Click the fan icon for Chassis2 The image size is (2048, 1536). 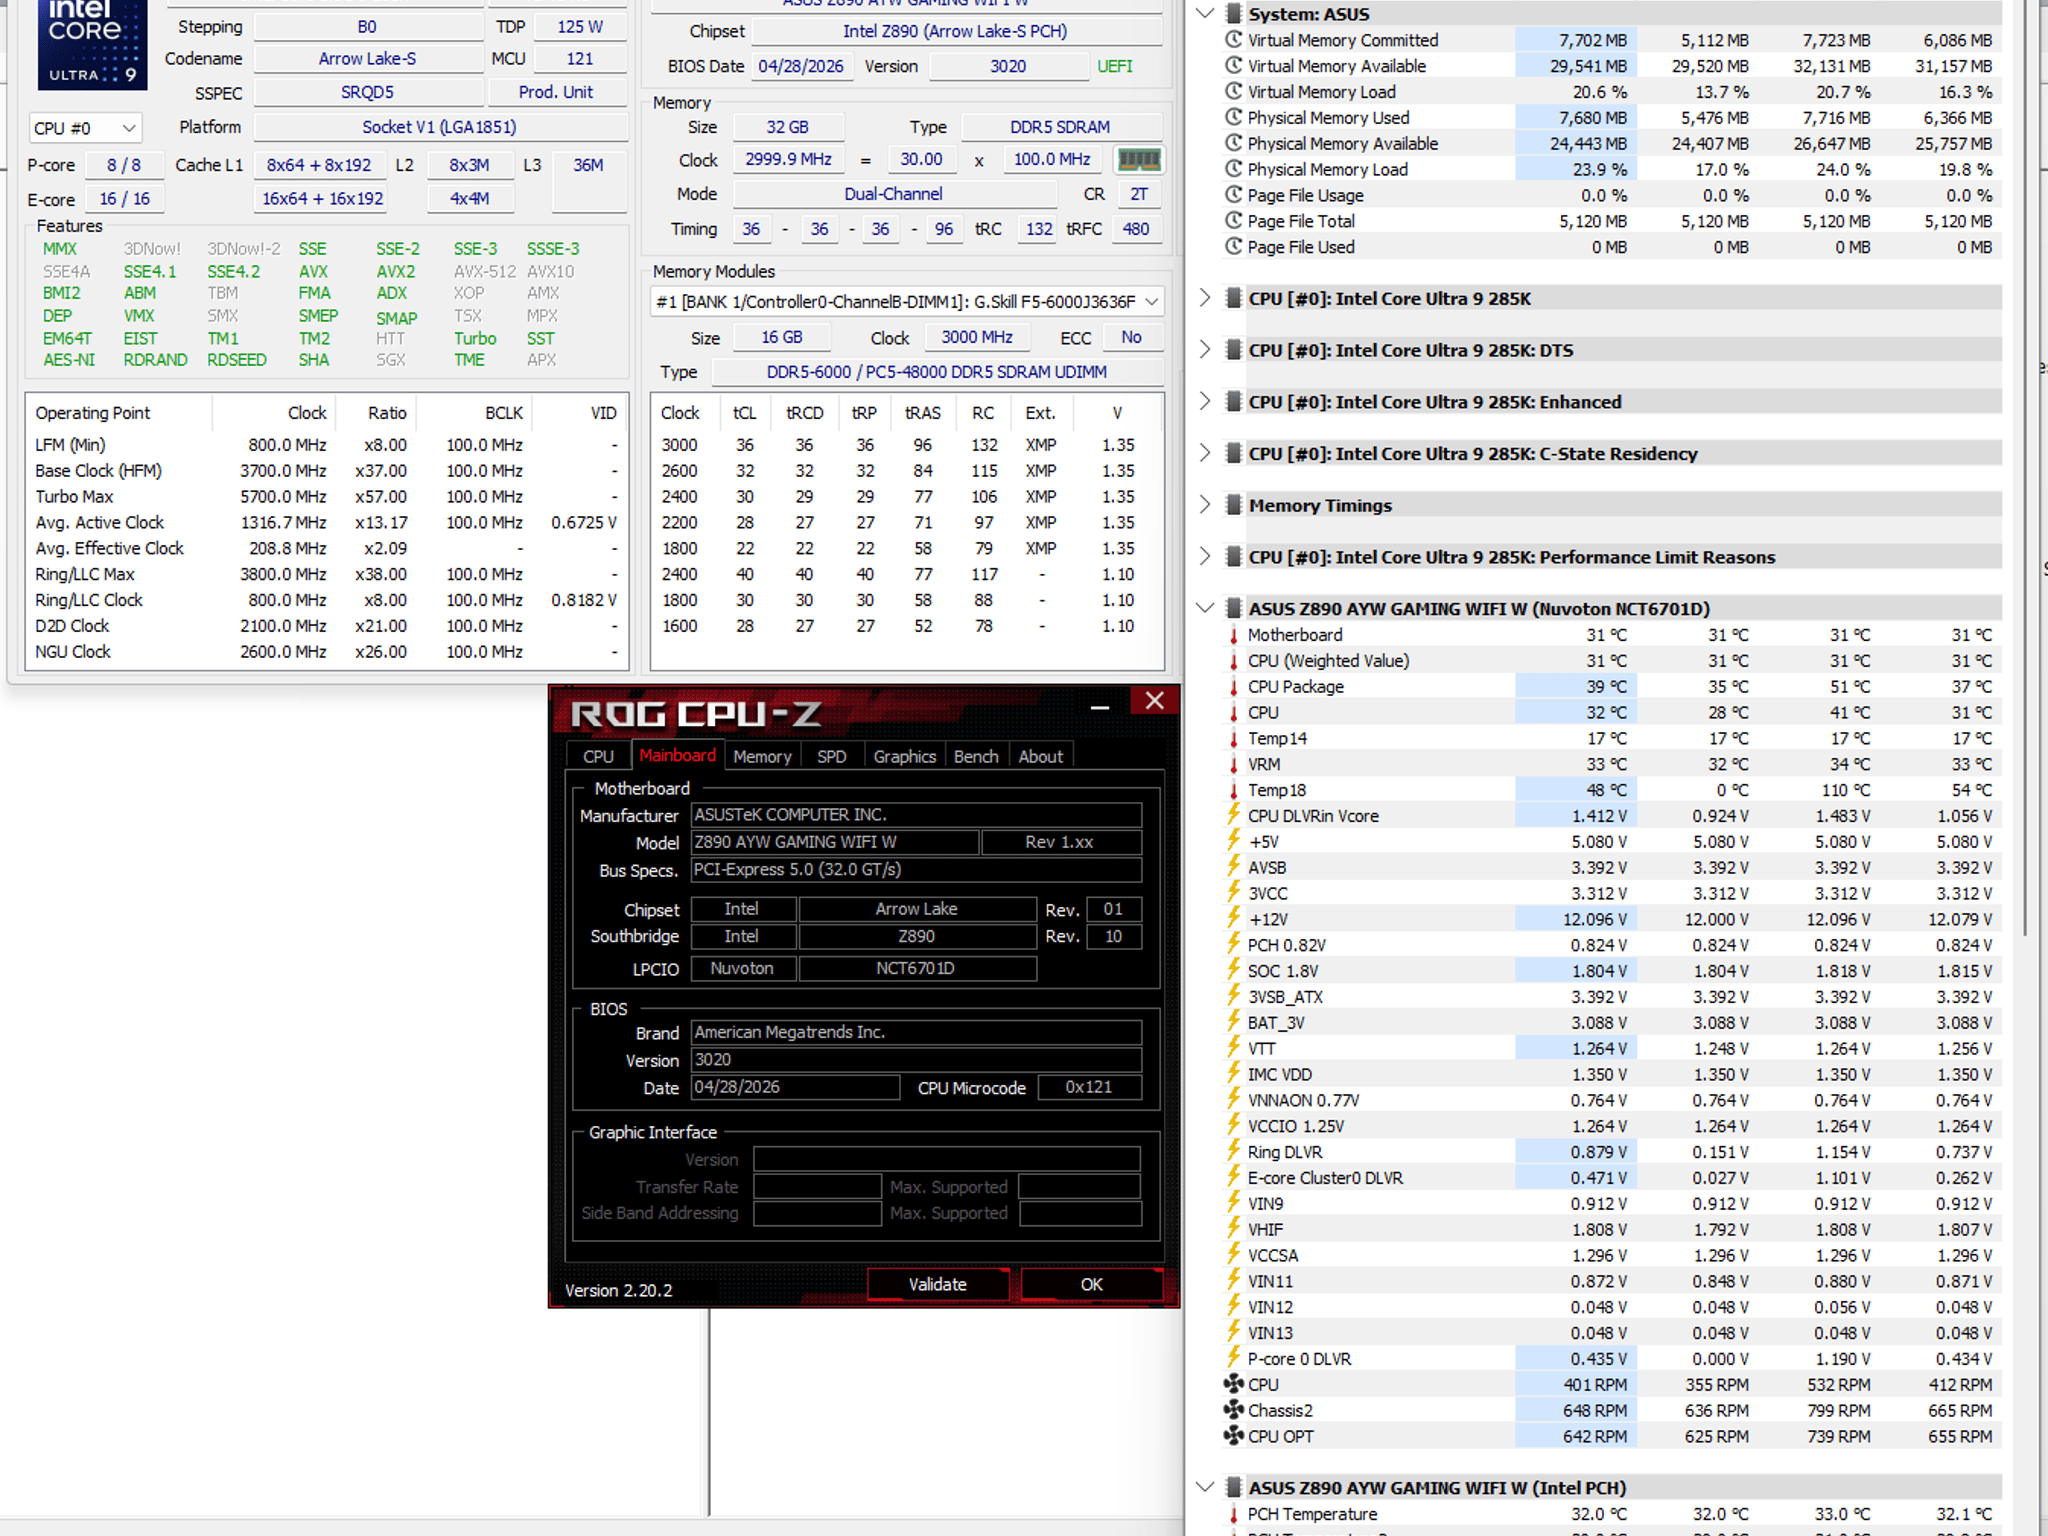click(x=1234, y=1410)
